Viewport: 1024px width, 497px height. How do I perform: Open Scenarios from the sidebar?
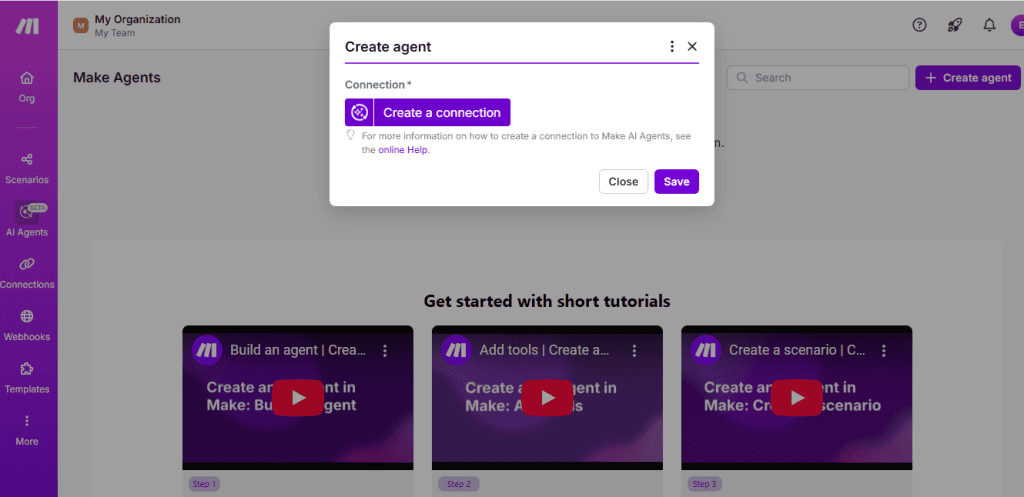[x=27, y=160]
